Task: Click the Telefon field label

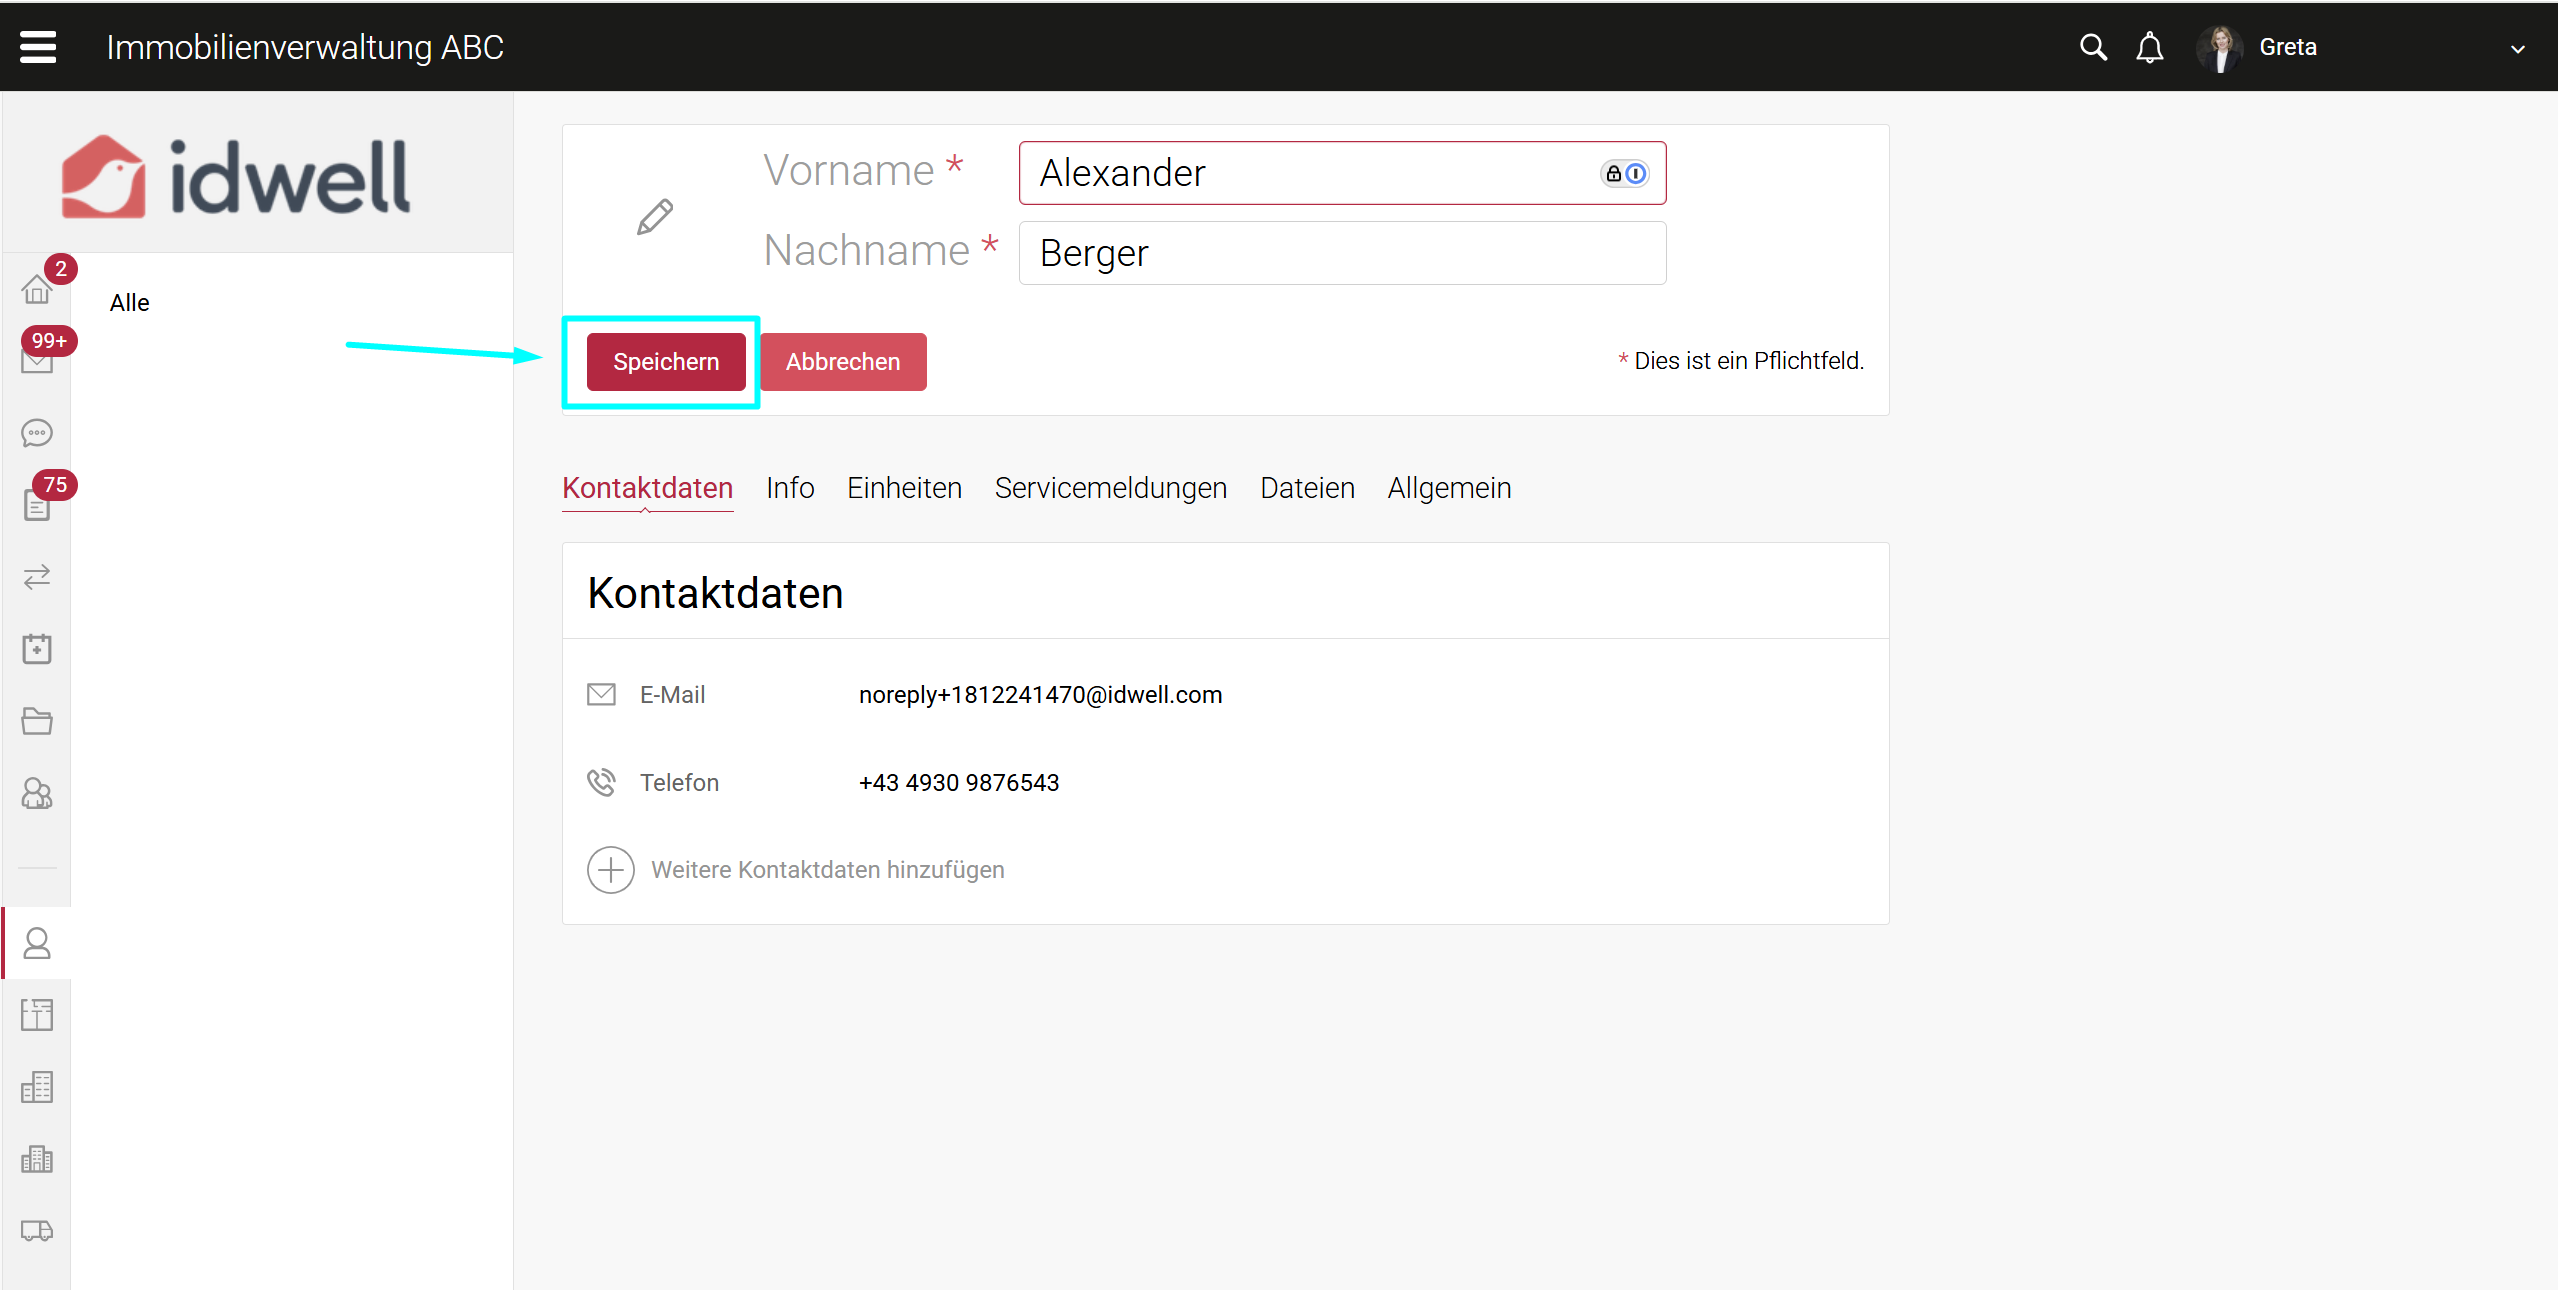Action: tap(679, 783)
